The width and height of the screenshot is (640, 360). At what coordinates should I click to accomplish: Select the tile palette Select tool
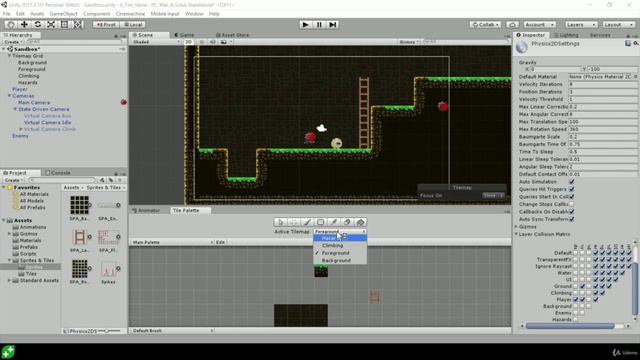pyautogui.click(x=280, y=222)
